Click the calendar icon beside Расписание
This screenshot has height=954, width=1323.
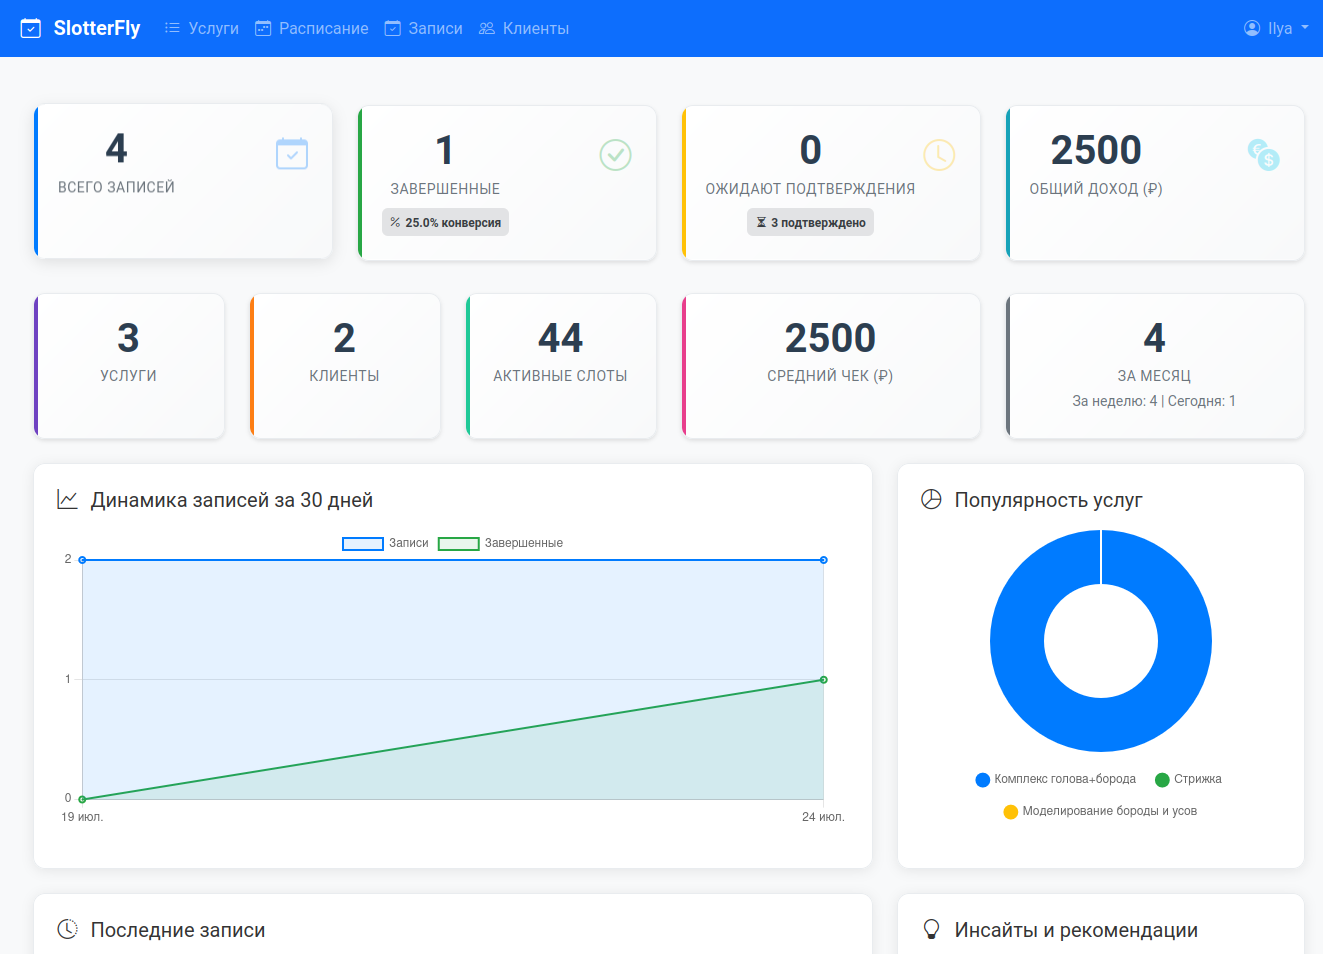coord(263,28)
